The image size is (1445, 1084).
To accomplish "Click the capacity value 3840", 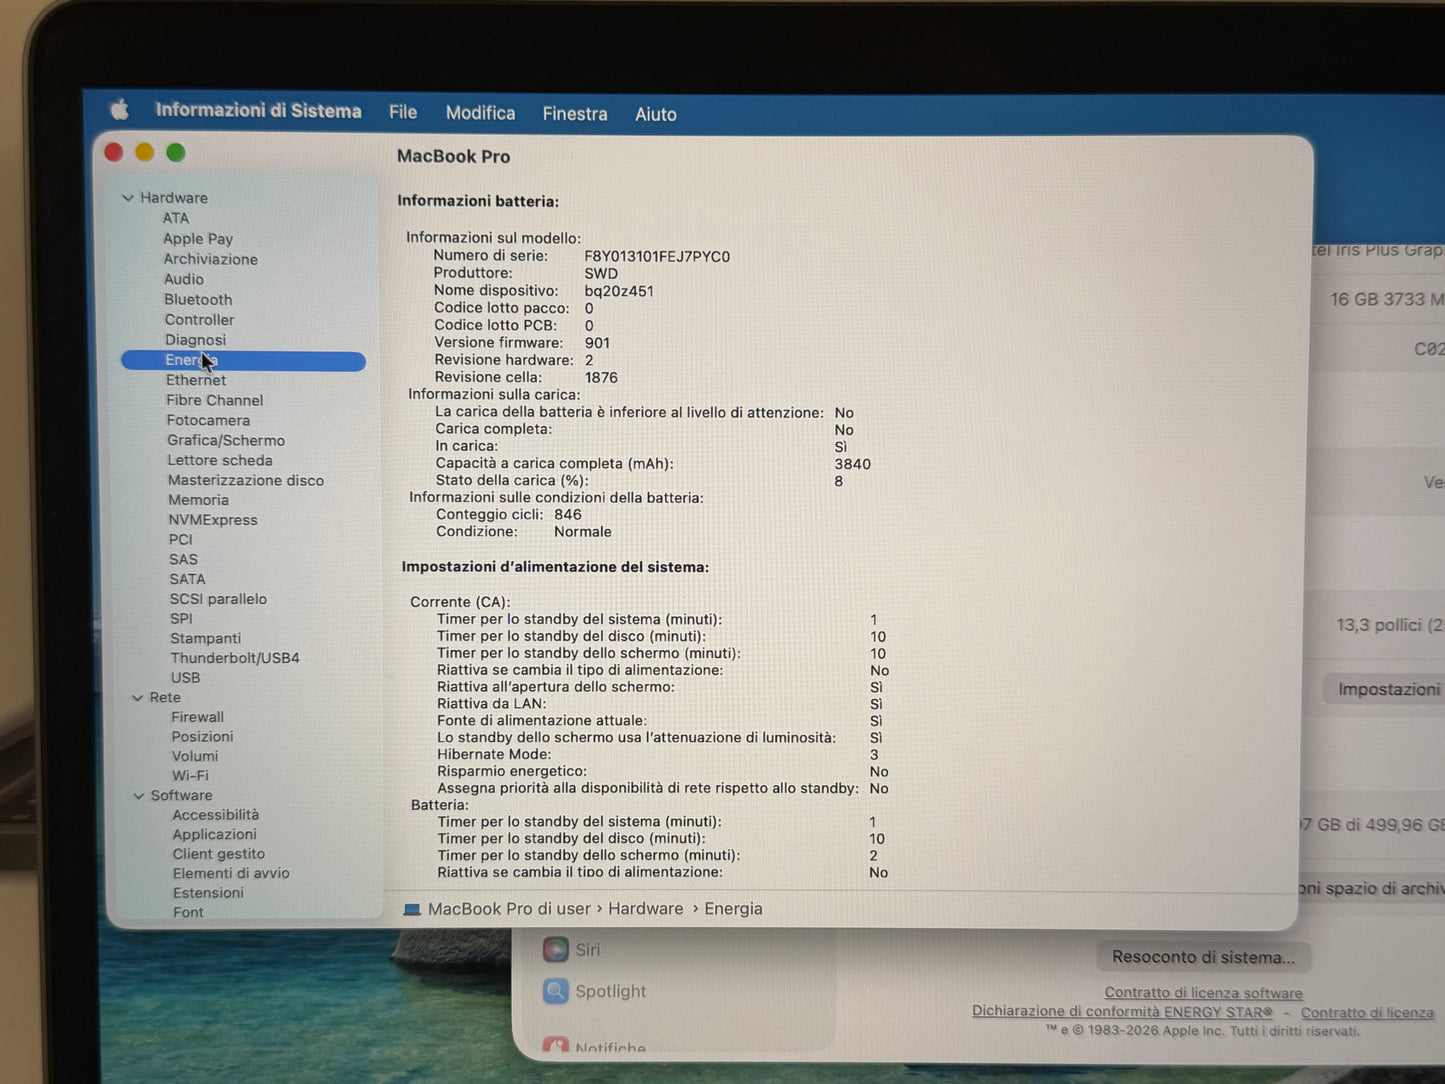I will click(x=853, y=464).
